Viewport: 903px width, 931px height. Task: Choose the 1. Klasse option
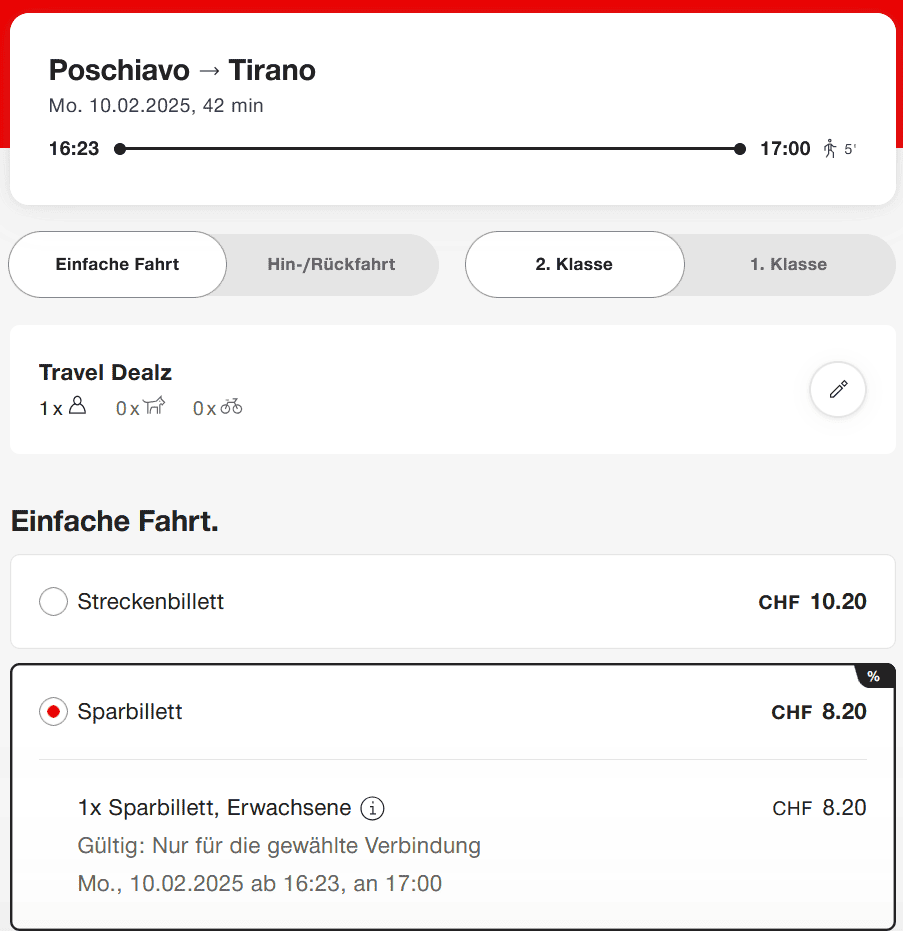[x=788, y=265]
